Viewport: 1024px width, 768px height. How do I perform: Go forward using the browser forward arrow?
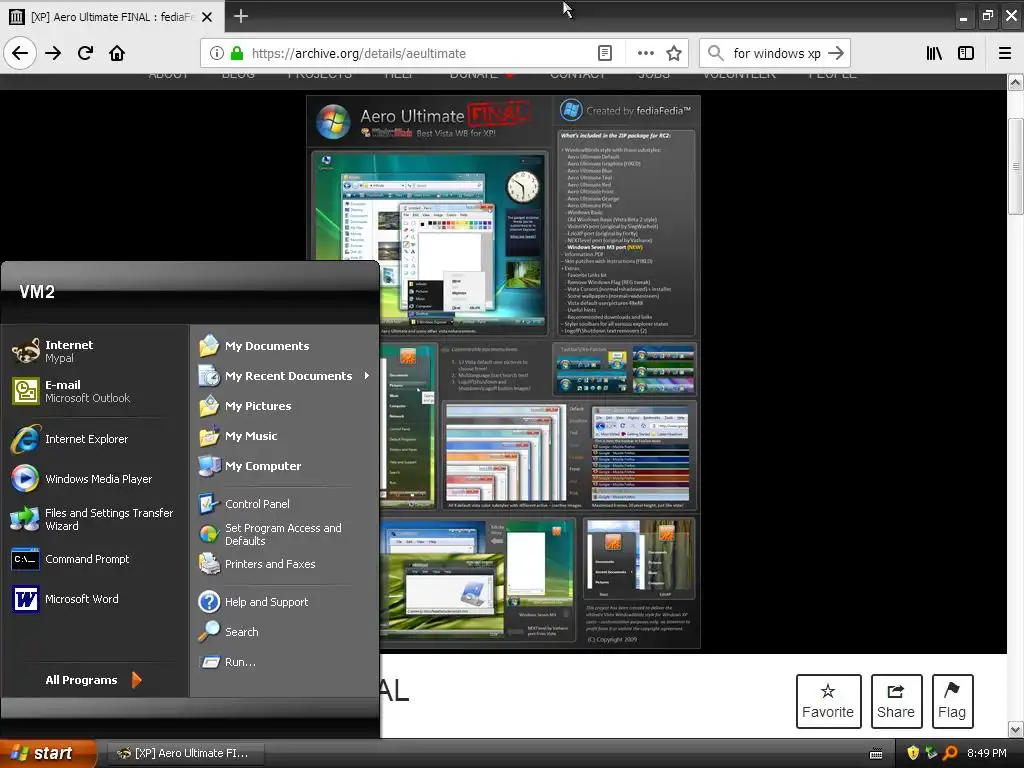pos(53,53)
